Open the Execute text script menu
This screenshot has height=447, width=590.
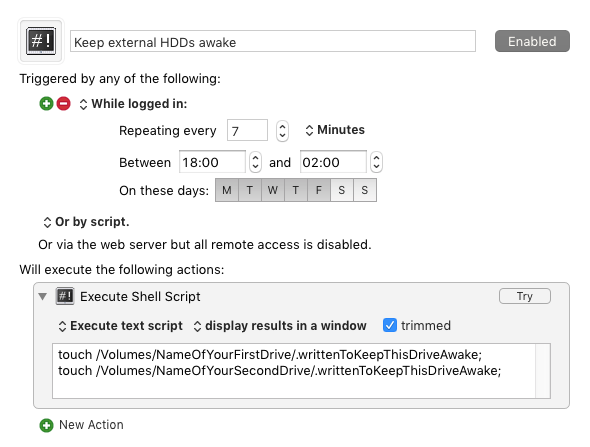pyautogui.click(x=120, y=326)
